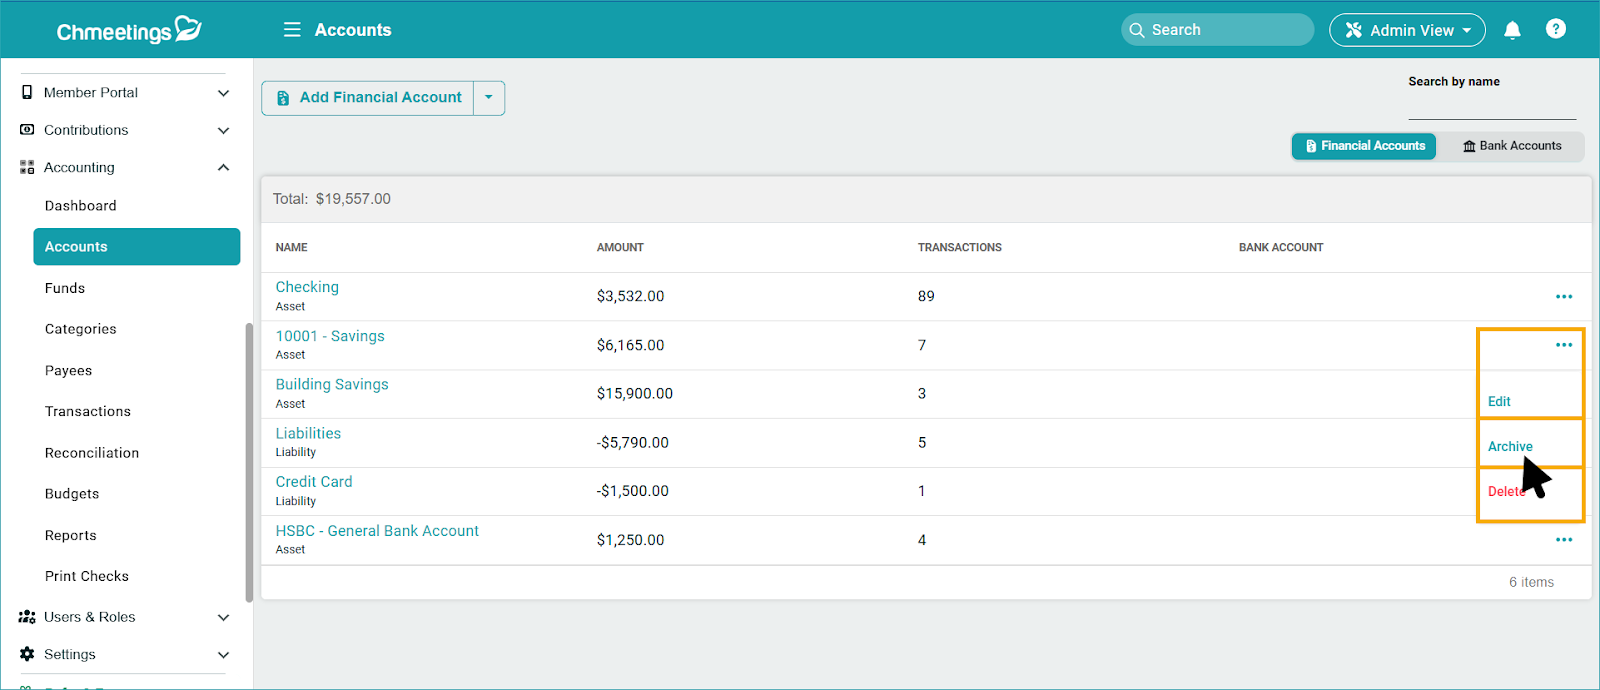The height and width of the screenshot is (690, 1600).
Task: Click the Settings gear in sidebar
Action: click(27, 654)
